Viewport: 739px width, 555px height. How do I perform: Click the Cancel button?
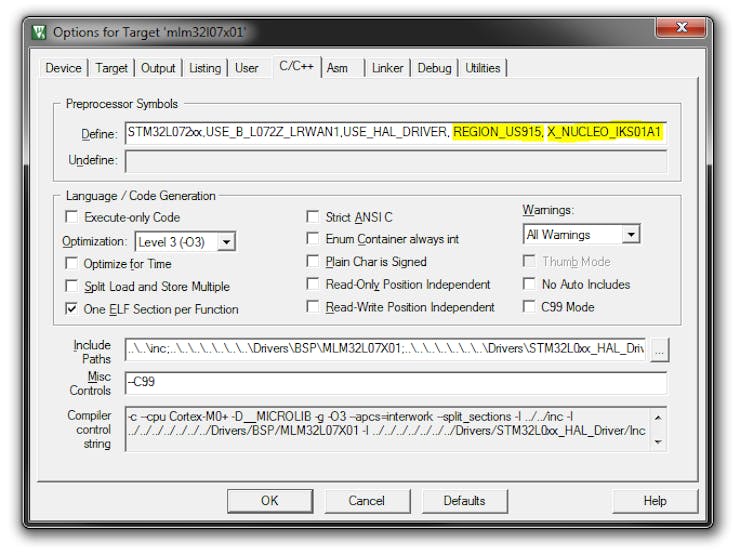click(x=367, y=501)
